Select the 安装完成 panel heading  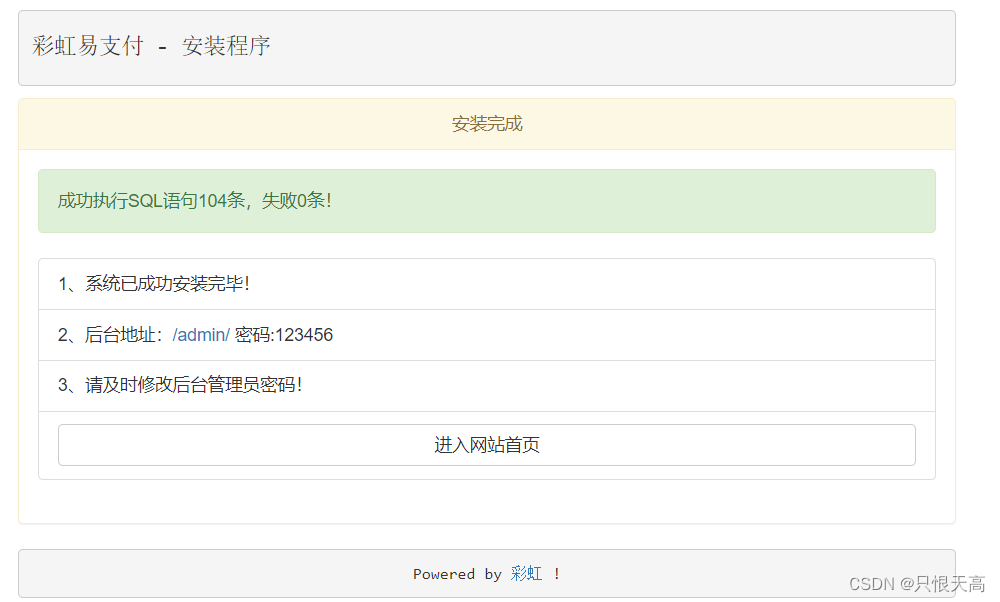point(487,124)
